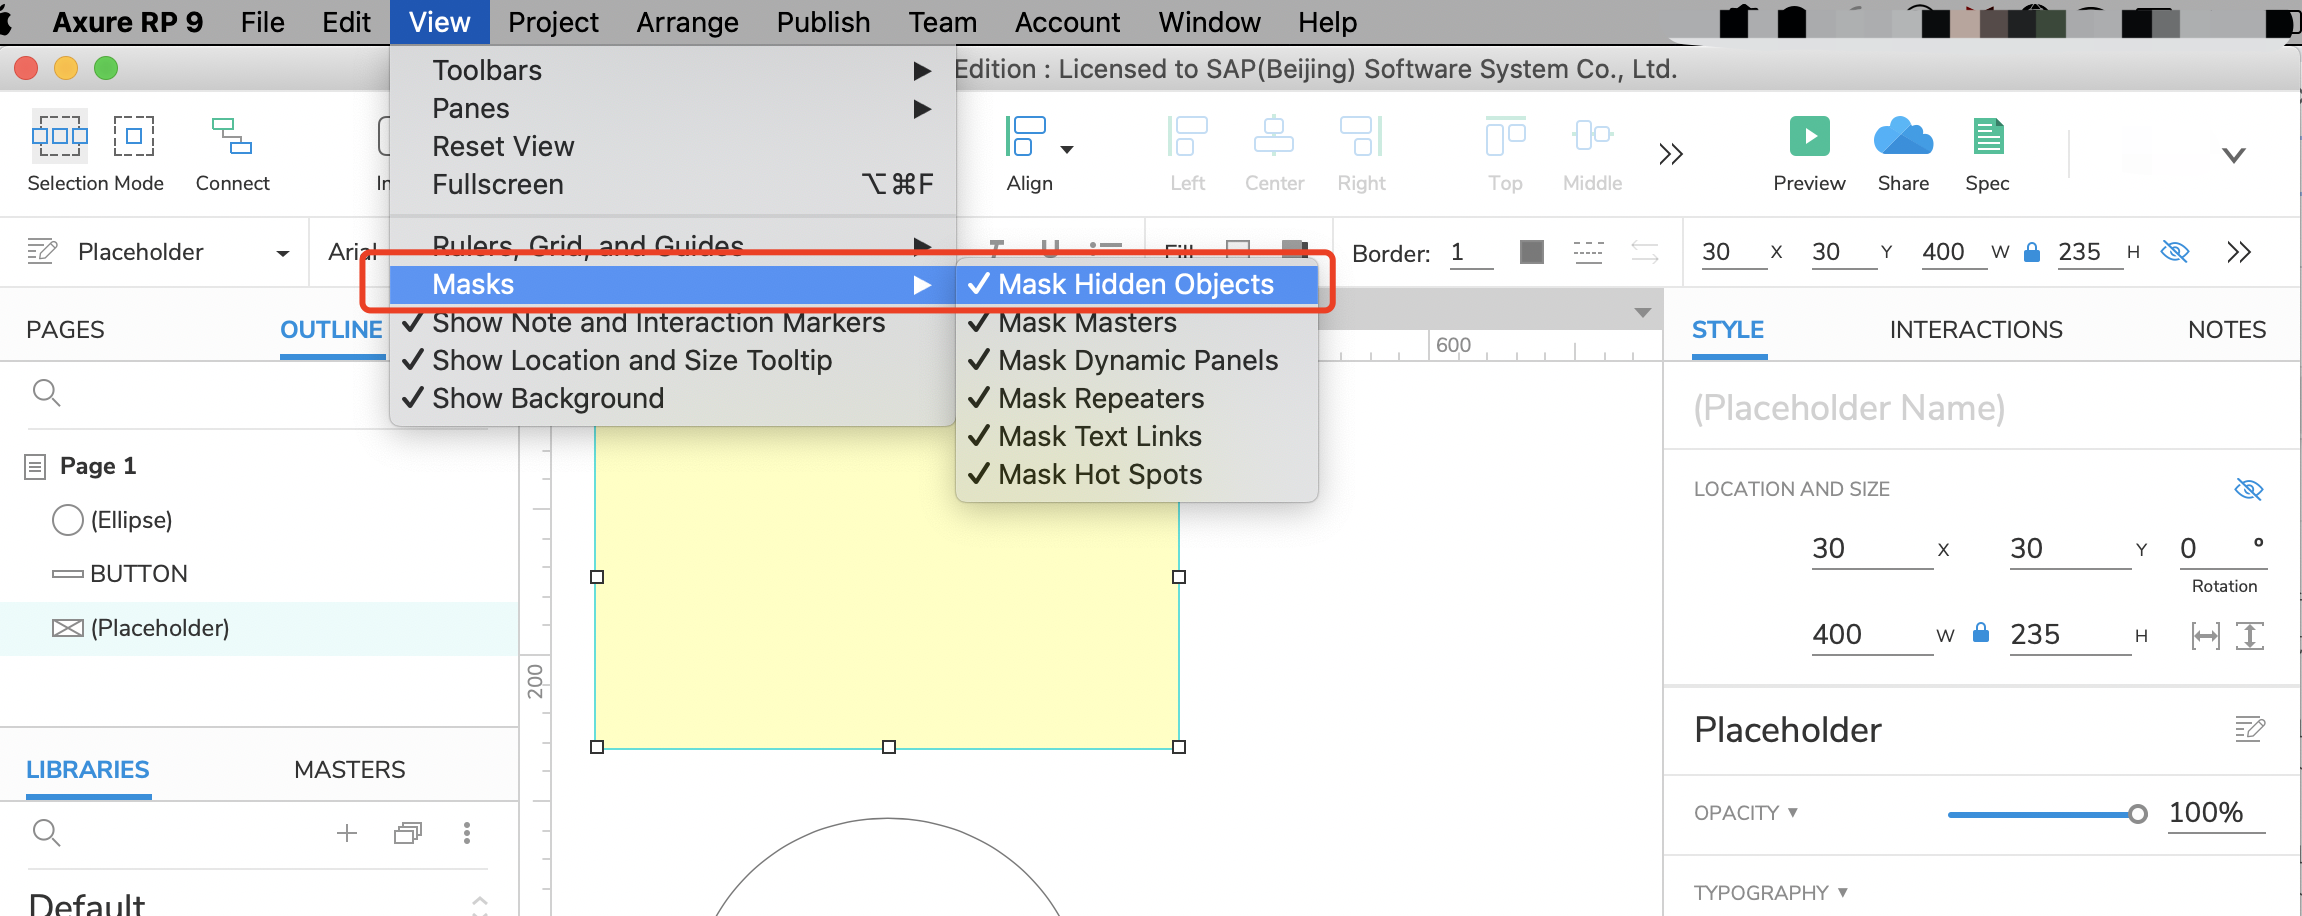Screen dimensions: 2302x916
Task: Toggle Mask Hidden Objects
Action: pos(1136,285)
